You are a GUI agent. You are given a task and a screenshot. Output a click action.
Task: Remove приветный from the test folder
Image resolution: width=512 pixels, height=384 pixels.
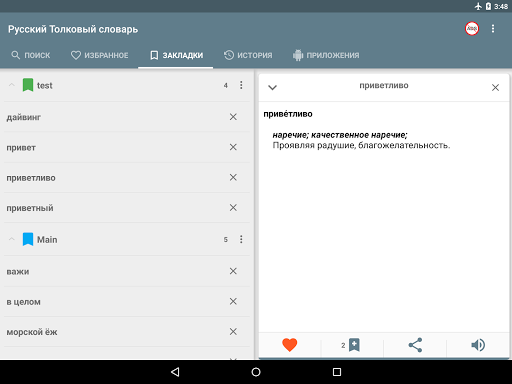(233, 208)
